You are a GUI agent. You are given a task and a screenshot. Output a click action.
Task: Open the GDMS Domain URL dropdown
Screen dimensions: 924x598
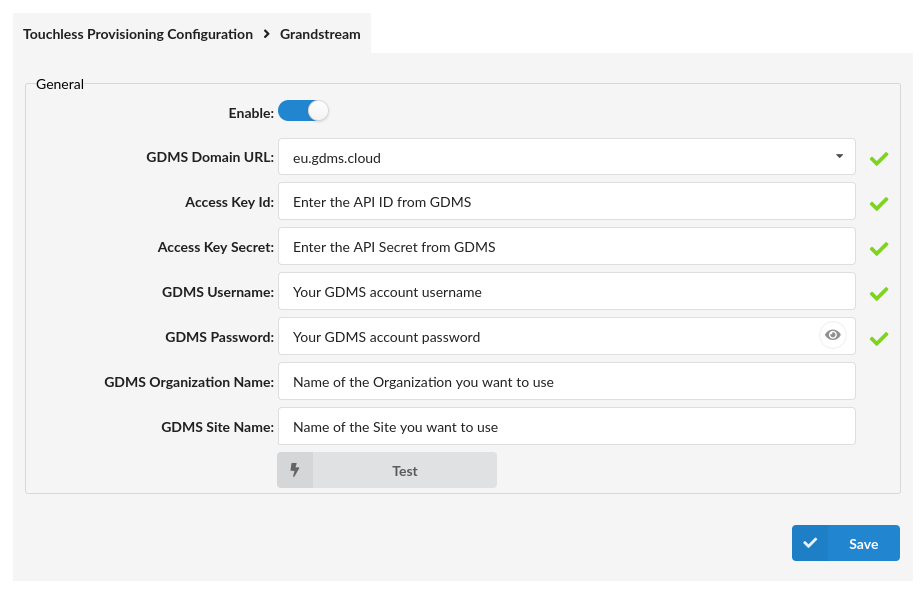tap(566, 157)
